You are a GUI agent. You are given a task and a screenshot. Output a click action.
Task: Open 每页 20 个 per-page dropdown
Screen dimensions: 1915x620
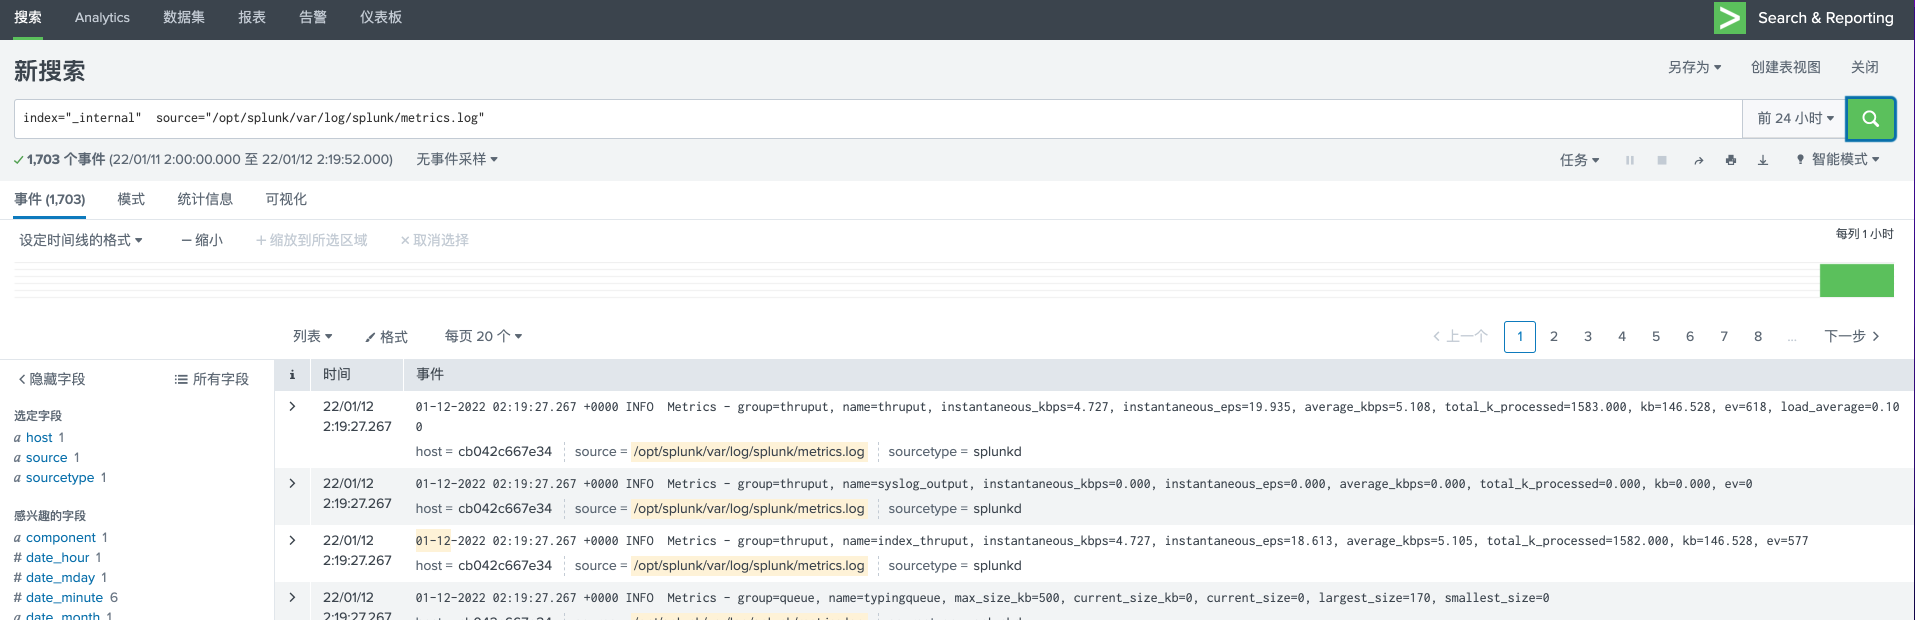click(483, 336)
